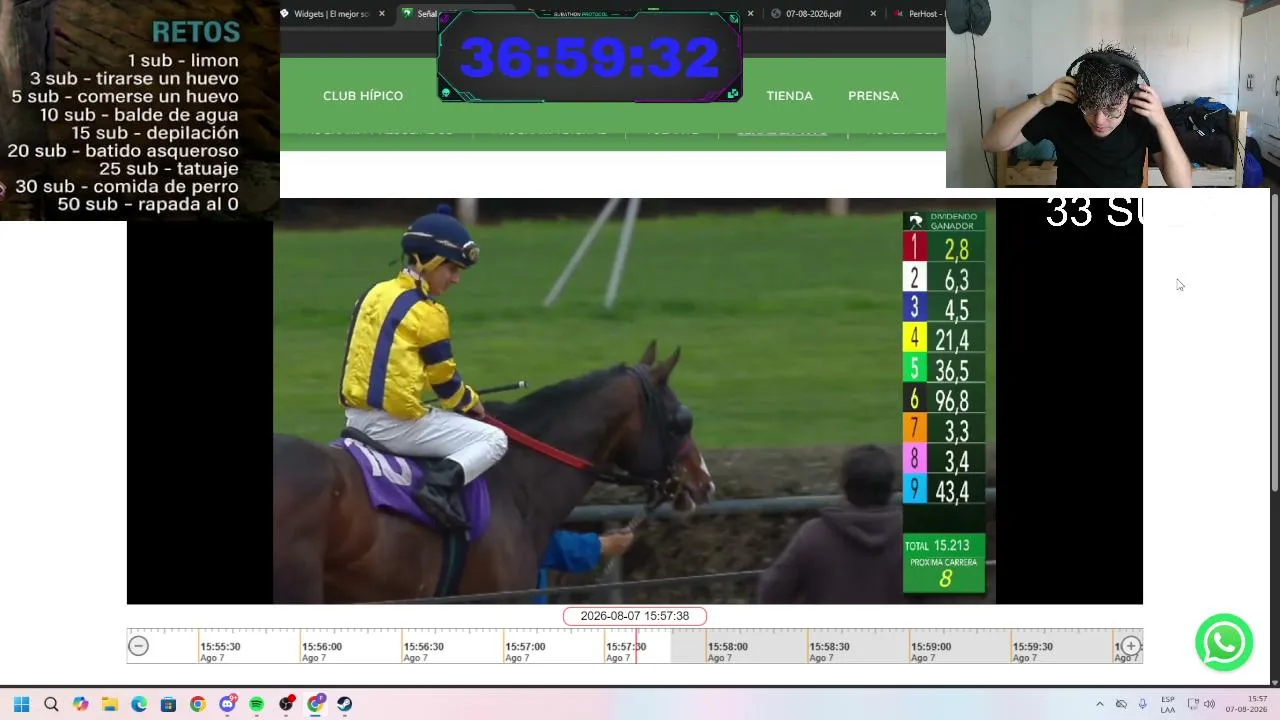The width and height of the screenshot is (1280, 720).
Task: Close the Widgets browser tab
Action: coord(382,14)
